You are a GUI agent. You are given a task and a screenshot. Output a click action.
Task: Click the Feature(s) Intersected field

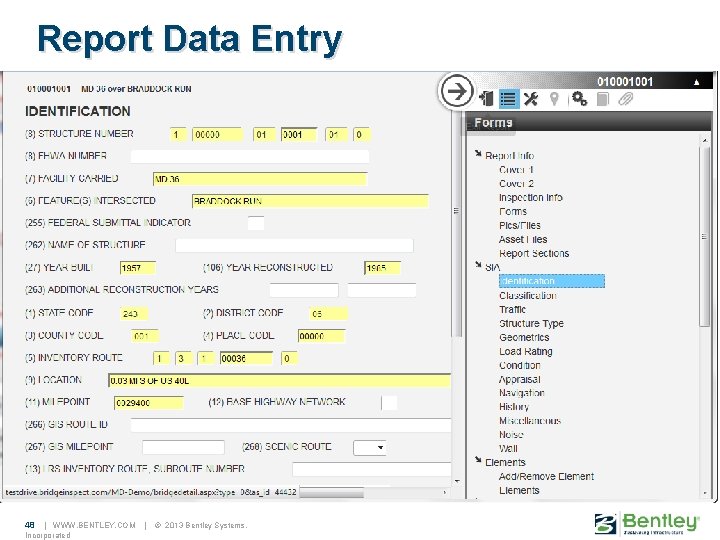tap(310, 201)
